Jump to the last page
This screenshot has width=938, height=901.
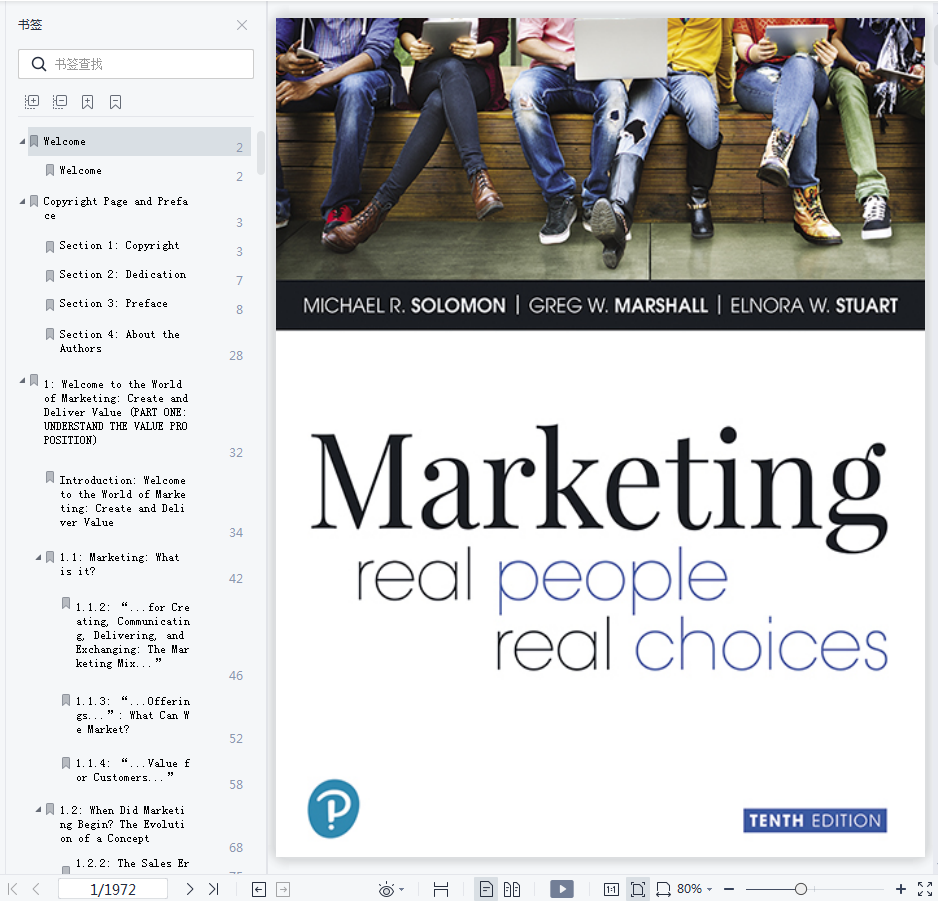click(x=214, y=889)
